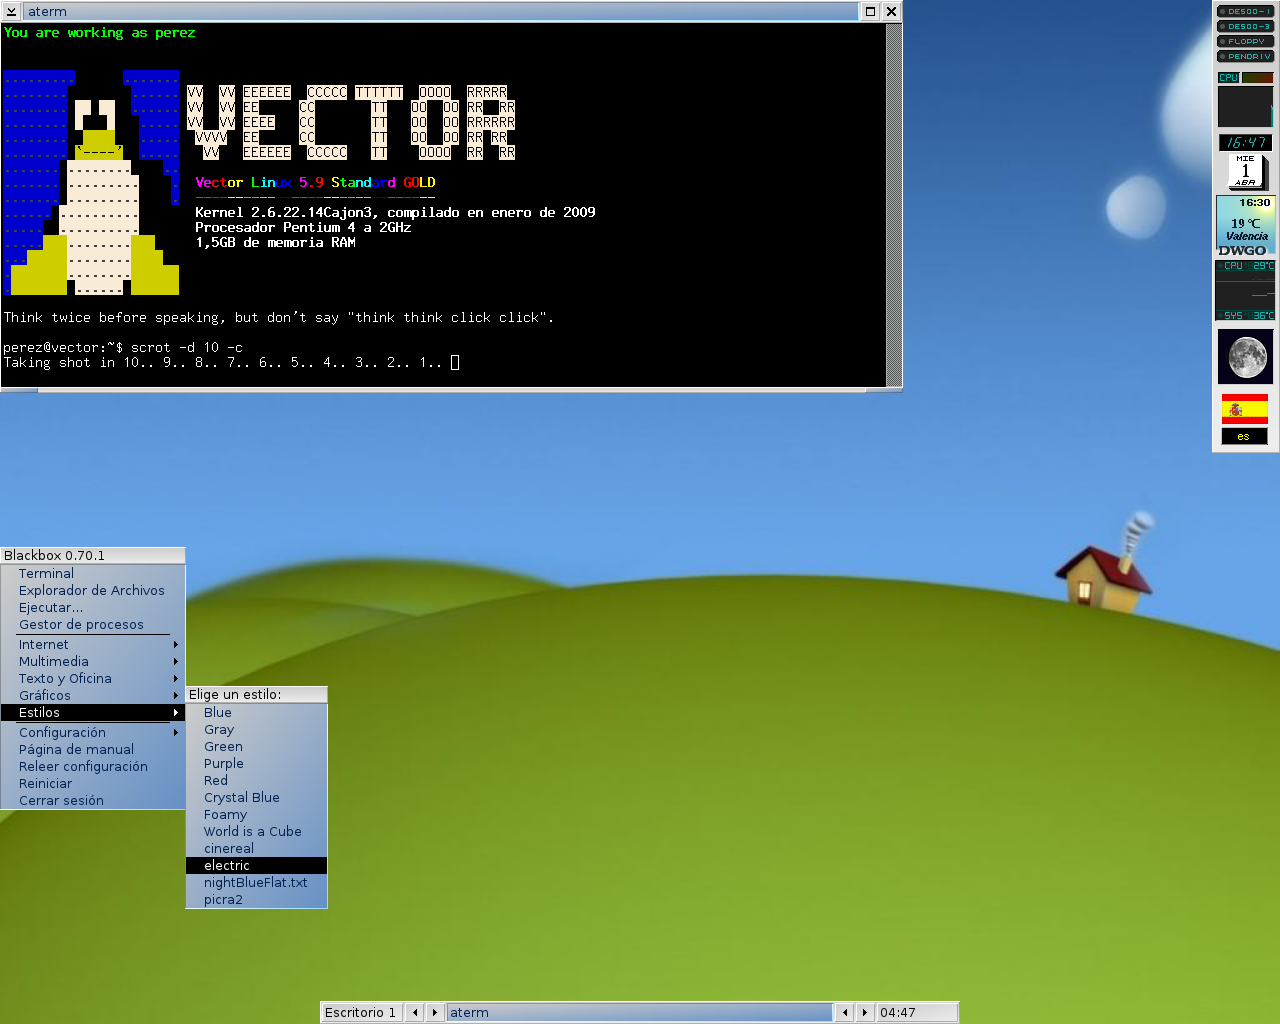The width and height of the screenshot is (1280, 1024).
Task: Apply the Blue style
Action: point(257,713)
